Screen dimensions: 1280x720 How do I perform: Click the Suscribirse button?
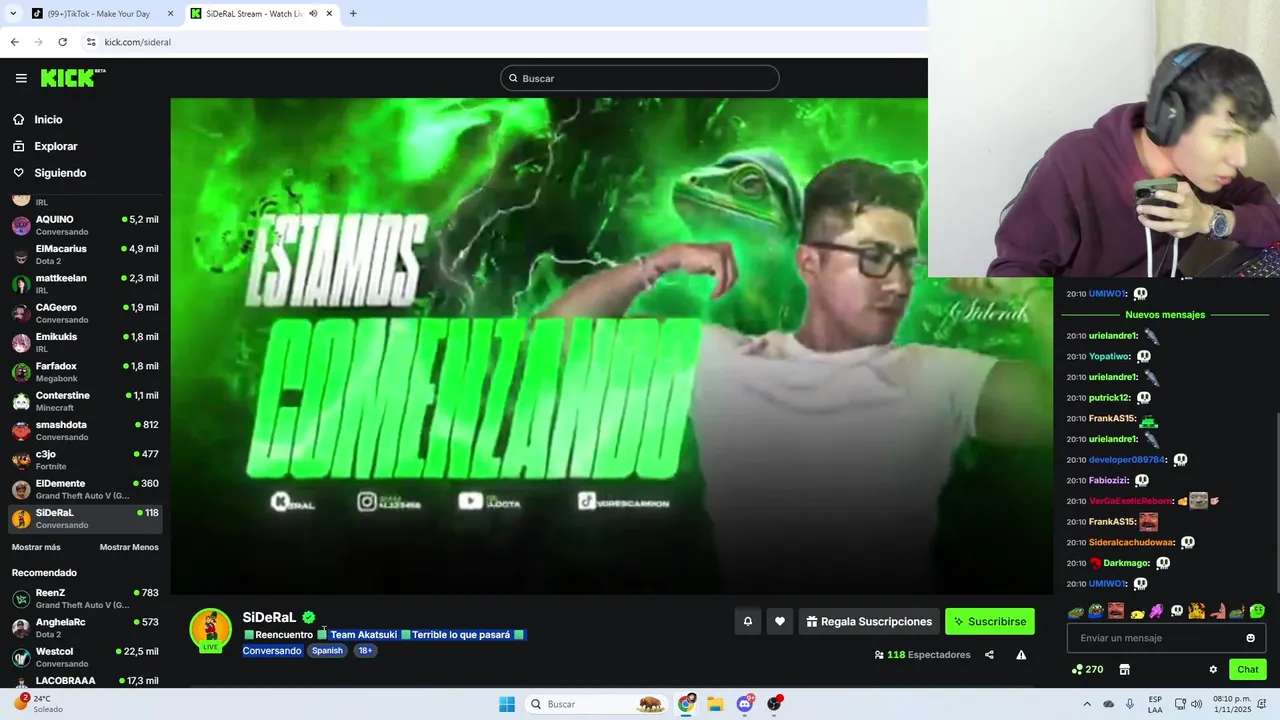(990, 621)
